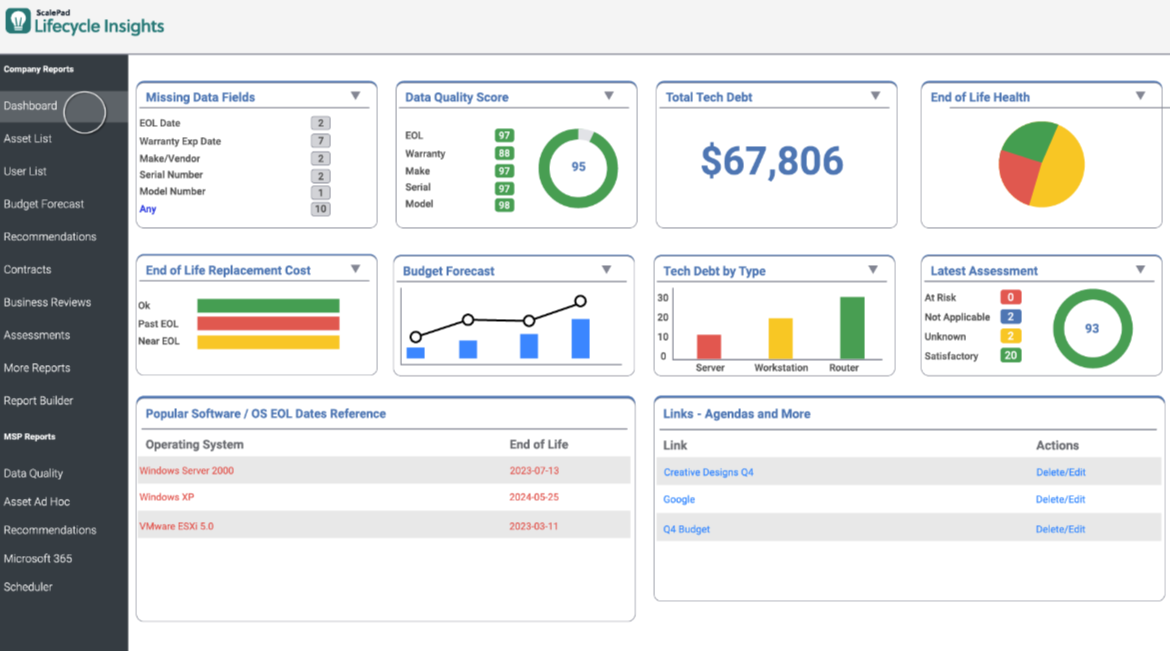The image size is (1170, 651).
Task: Open the Asset List report
Action: (28, 138)
